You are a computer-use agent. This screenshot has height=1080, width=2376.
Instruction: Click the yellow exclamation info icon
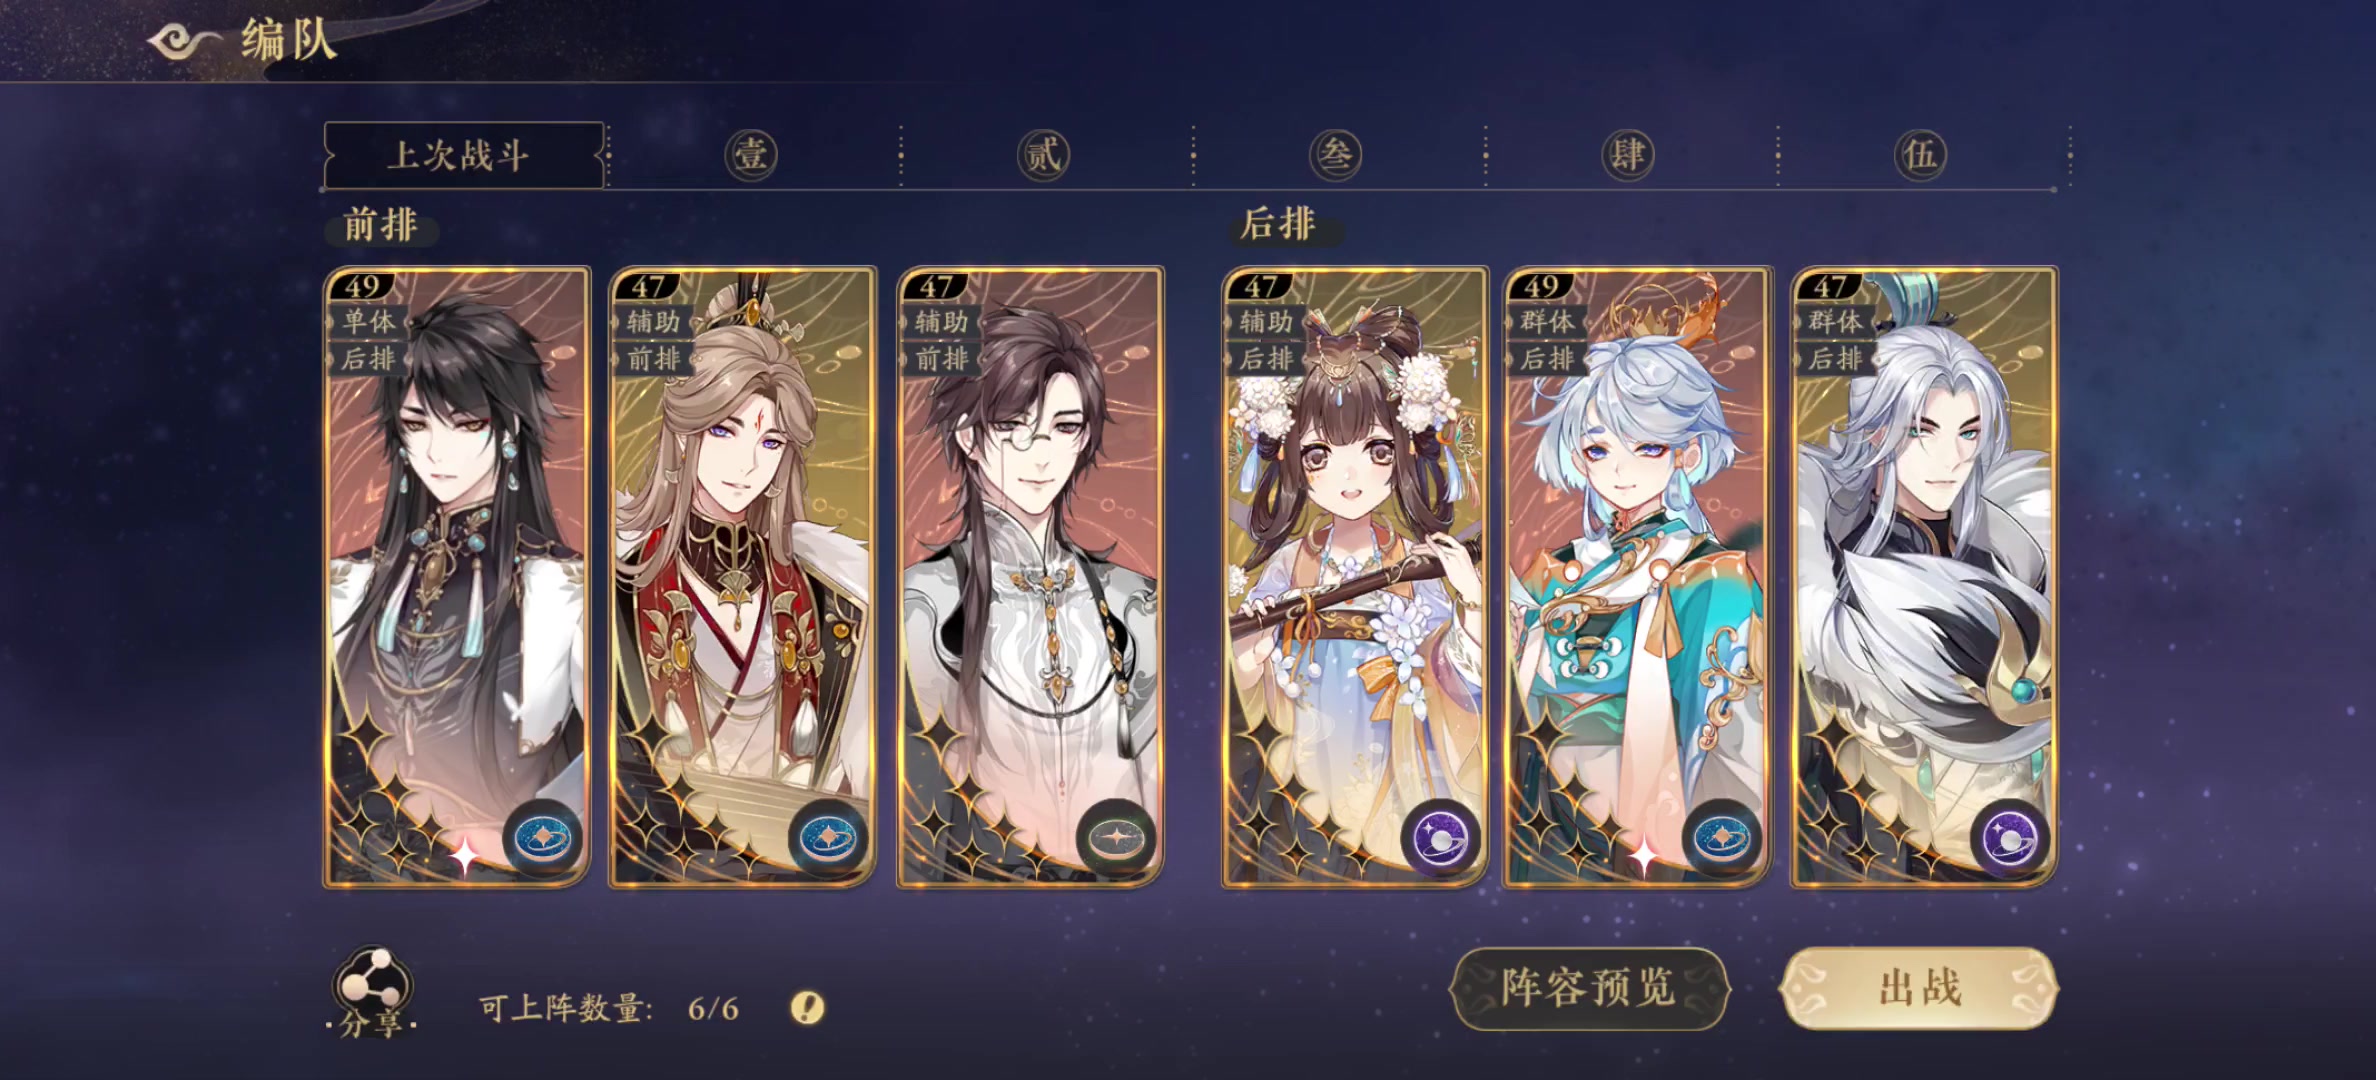click(x=807, y=1008)
